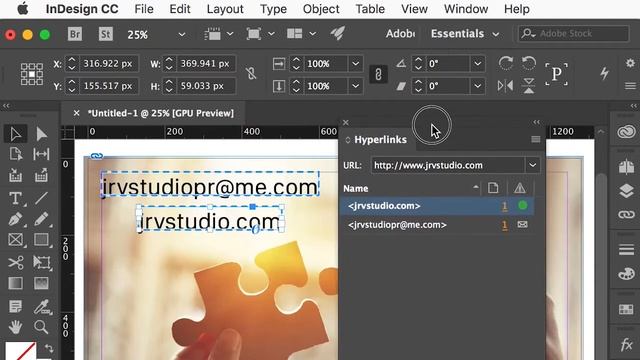This screenshot has width=640, height=360.
Task: Open the Links panel icon
Action: coord(626,214)
